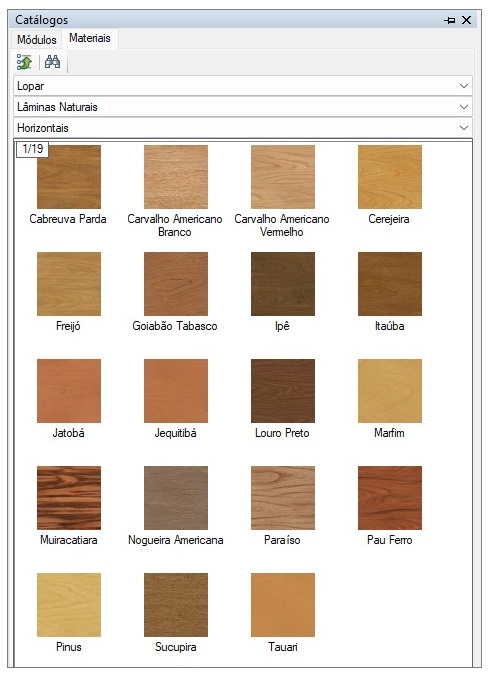Close the Catálogos panel
The height and width of the screenshot is (674, 490).
tap(466, 20)
